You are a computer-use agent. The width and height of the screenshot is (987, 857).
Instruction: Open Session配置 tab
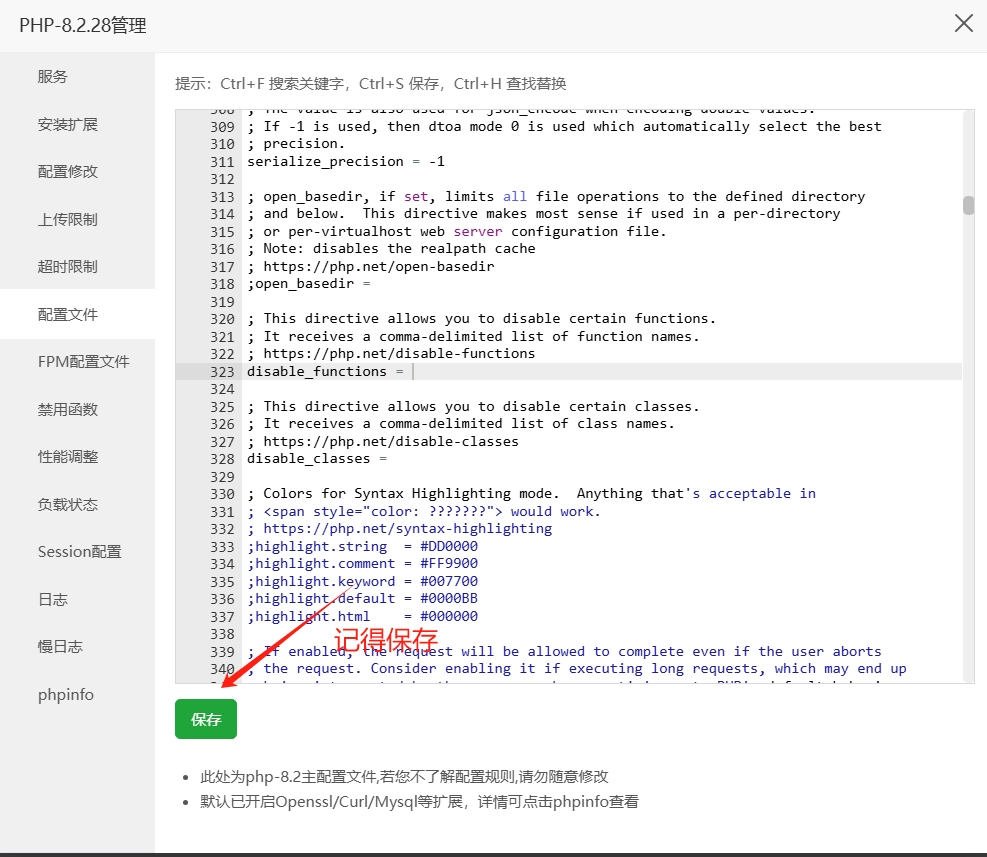[80, 552]
